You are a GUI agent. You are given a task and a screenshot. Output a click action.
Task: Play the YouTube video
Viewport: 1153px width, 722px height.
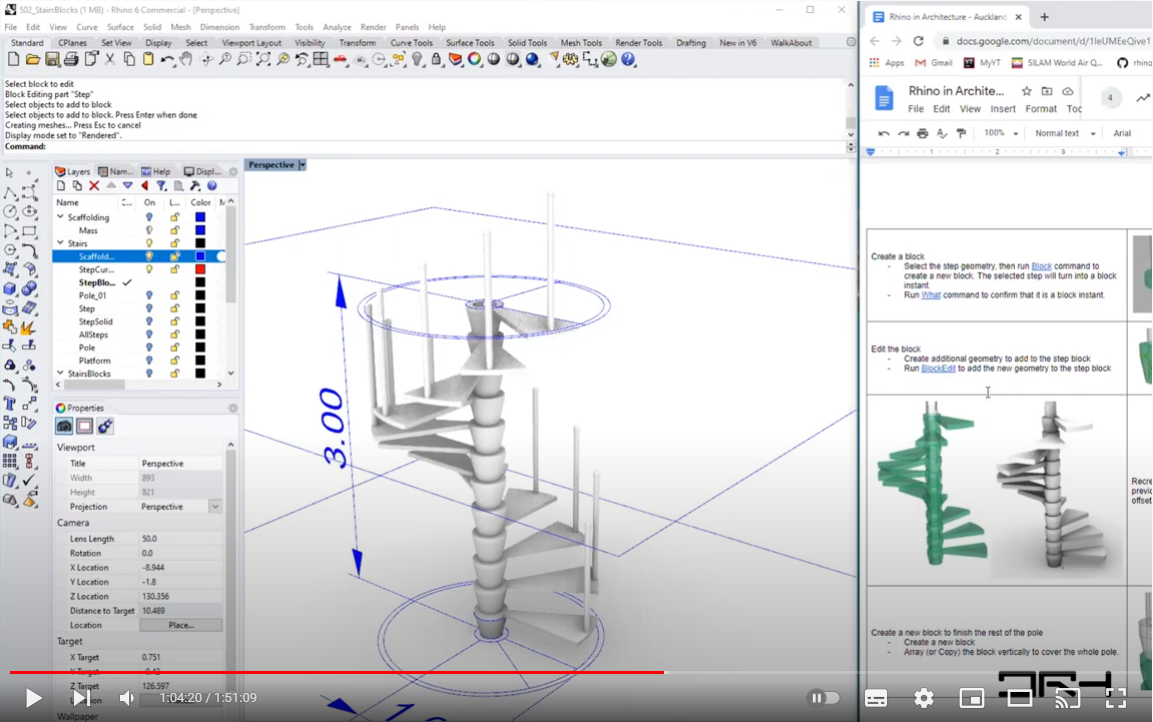[33, 698]
